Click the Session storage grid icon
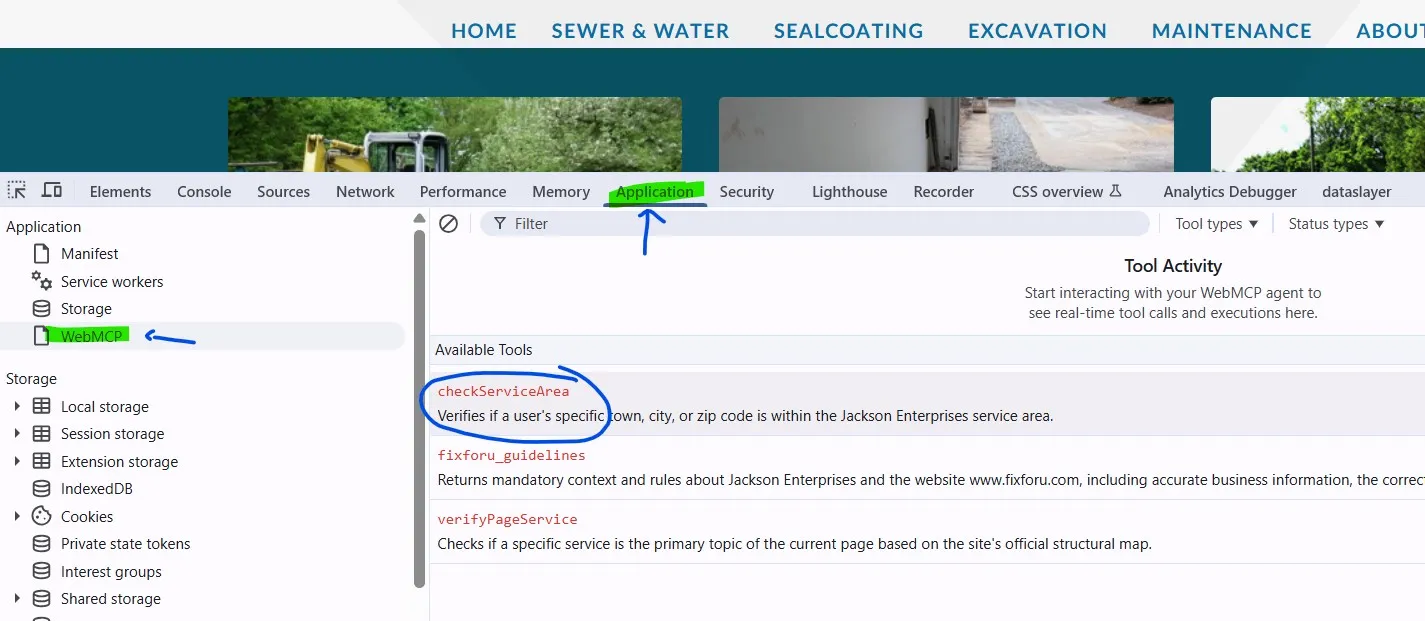1425x621 pixels. pyautogui.click(x=42, y=434)
